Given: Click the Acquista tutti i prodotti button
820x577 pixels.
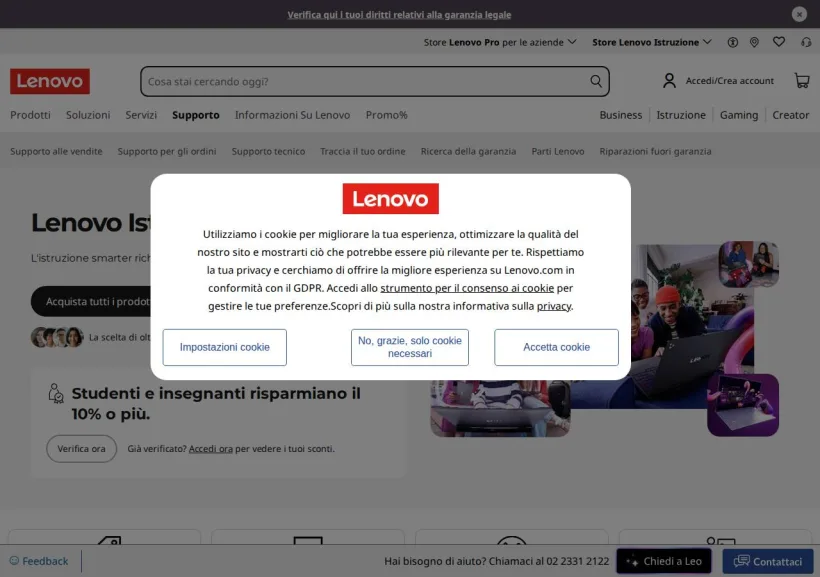Looking at the screenshot, I should [x=92, y=301].
